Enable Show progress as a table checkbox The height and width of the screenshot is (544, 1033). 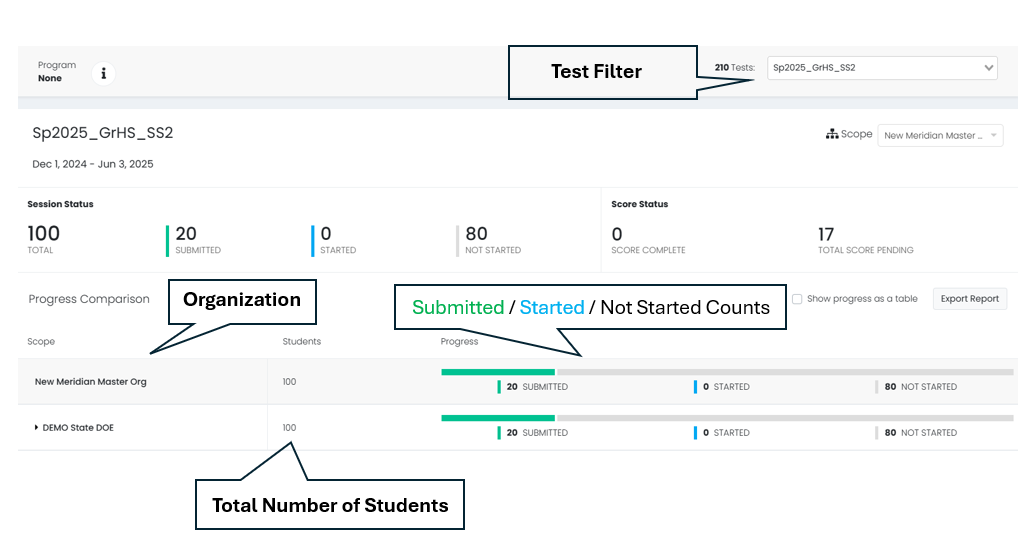tap(797, 299)
